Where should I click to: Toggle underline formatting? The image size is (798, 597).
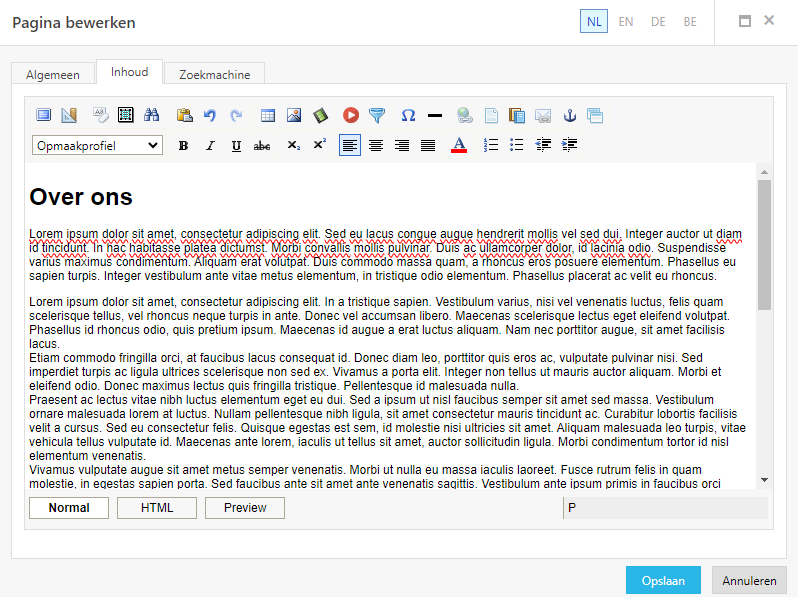(236, 146)
